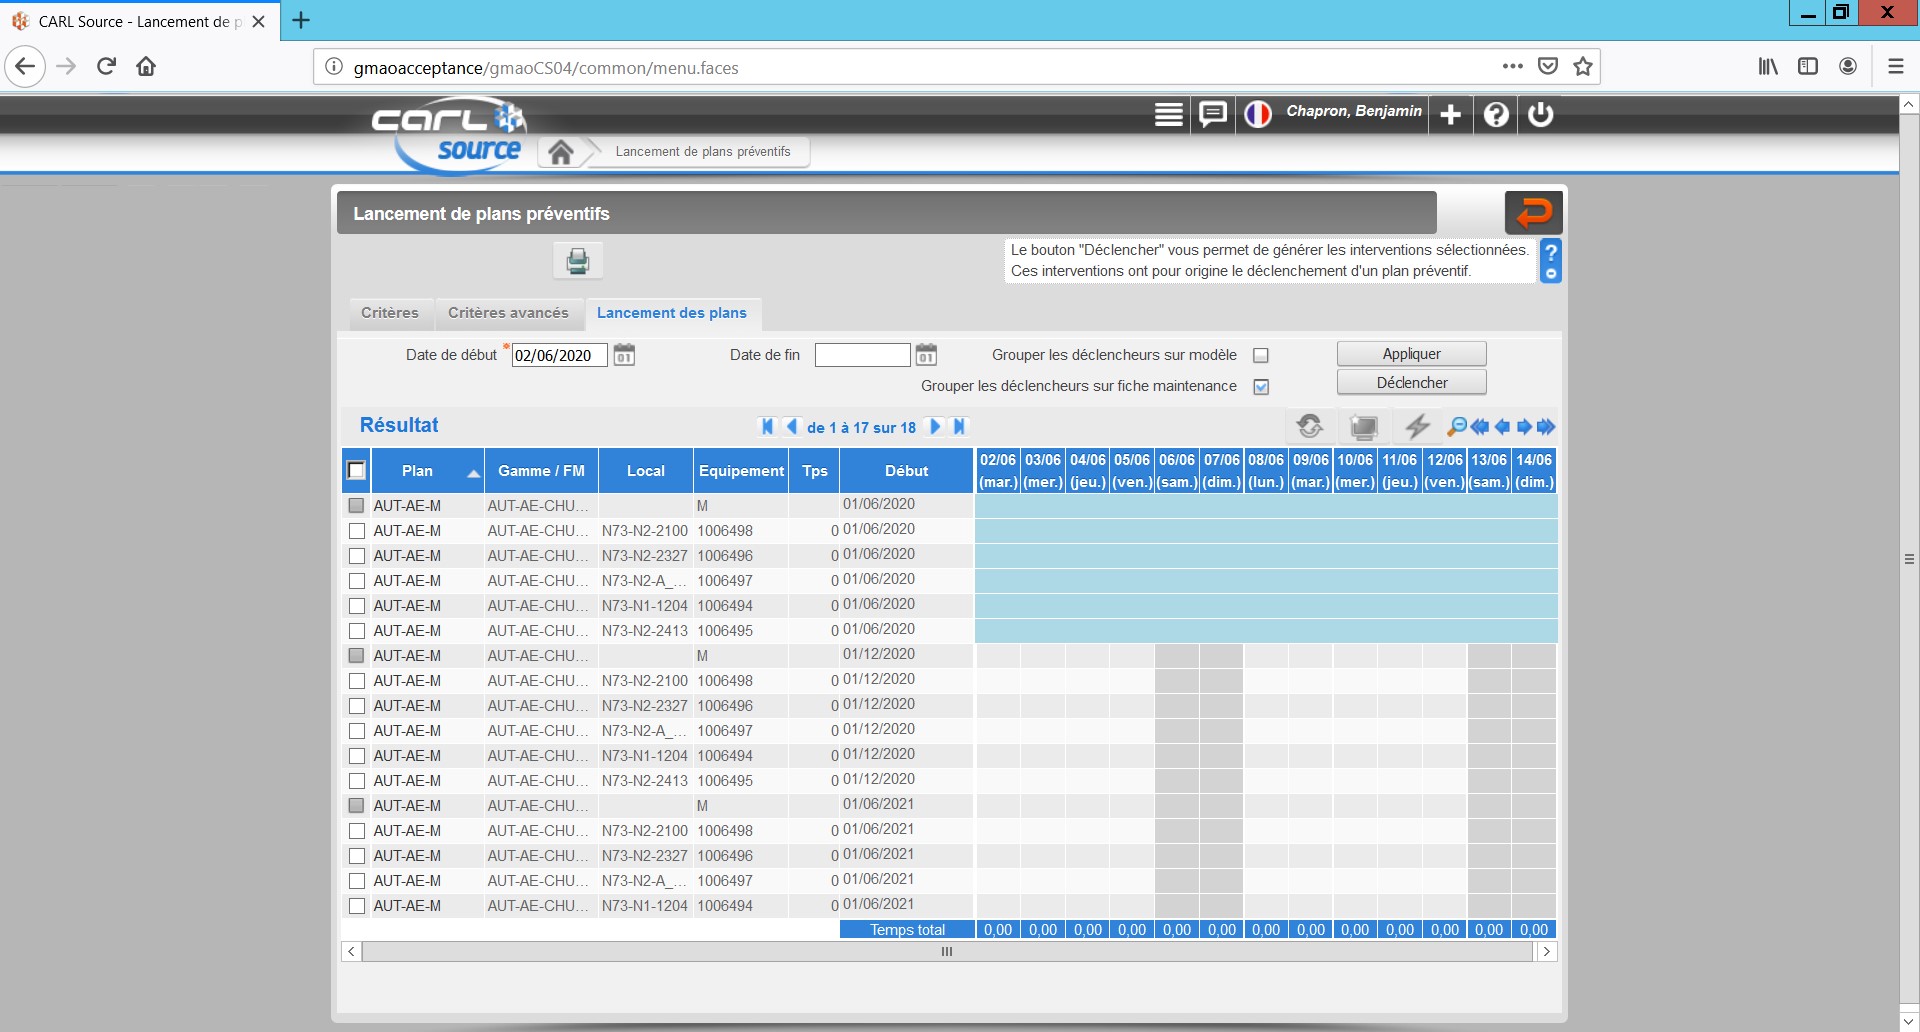Click the magnifier zoom icon
The width and height of the screenshot is (1920, 1032).
[1457, 427]
